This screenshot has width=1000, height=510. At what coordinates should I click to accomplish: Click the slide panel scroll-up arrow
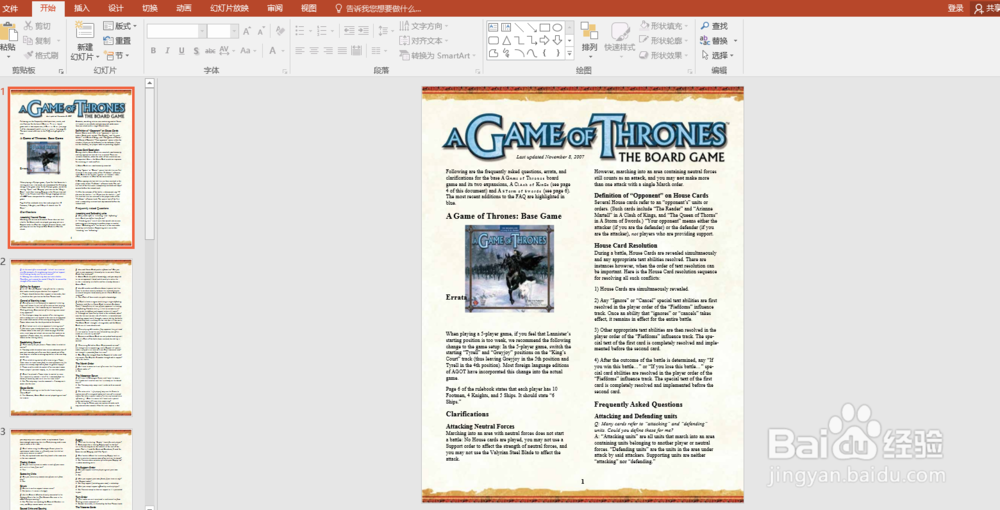point(149,83)
